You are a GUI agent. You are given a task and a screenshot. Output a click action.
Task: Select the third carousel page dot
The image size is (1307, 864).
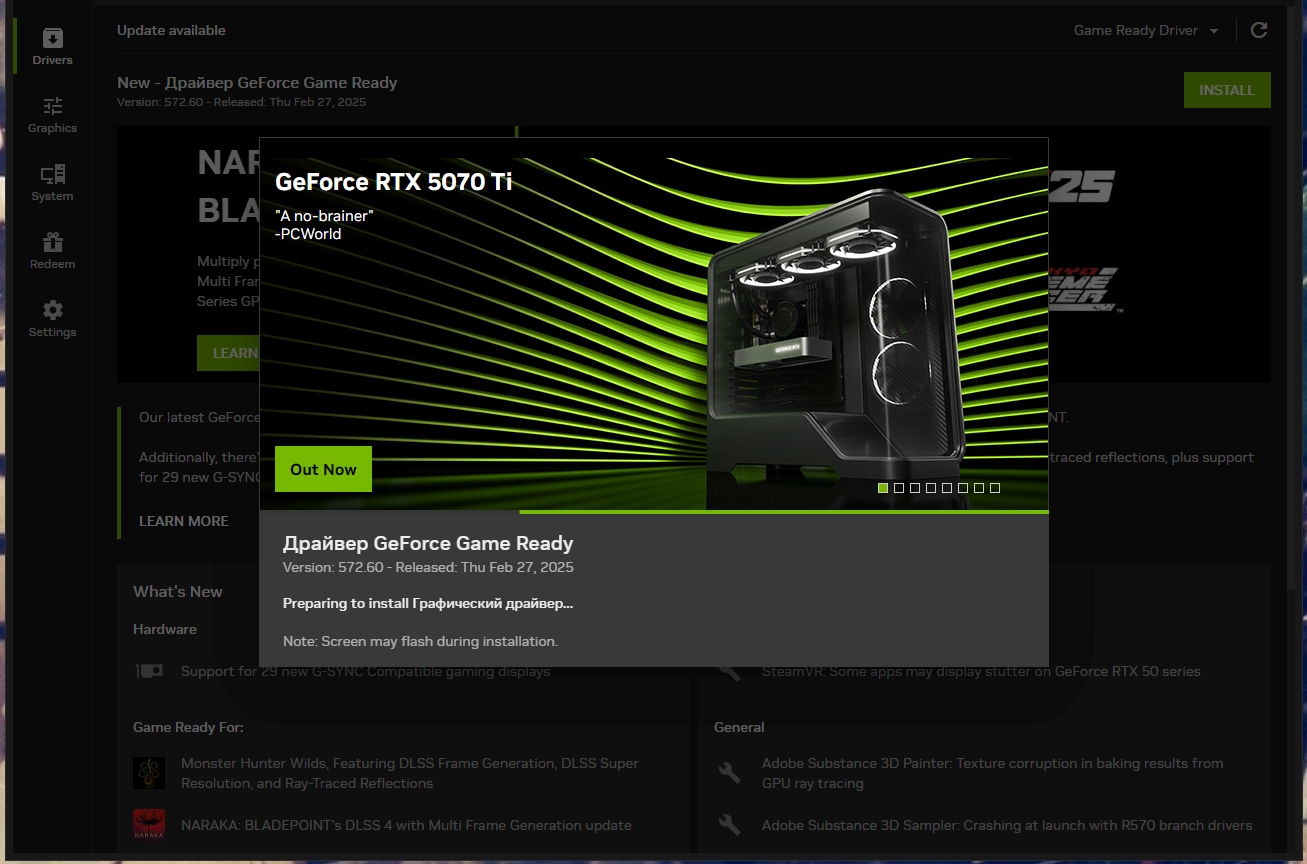pyautogui.click(x=915, y=488)
